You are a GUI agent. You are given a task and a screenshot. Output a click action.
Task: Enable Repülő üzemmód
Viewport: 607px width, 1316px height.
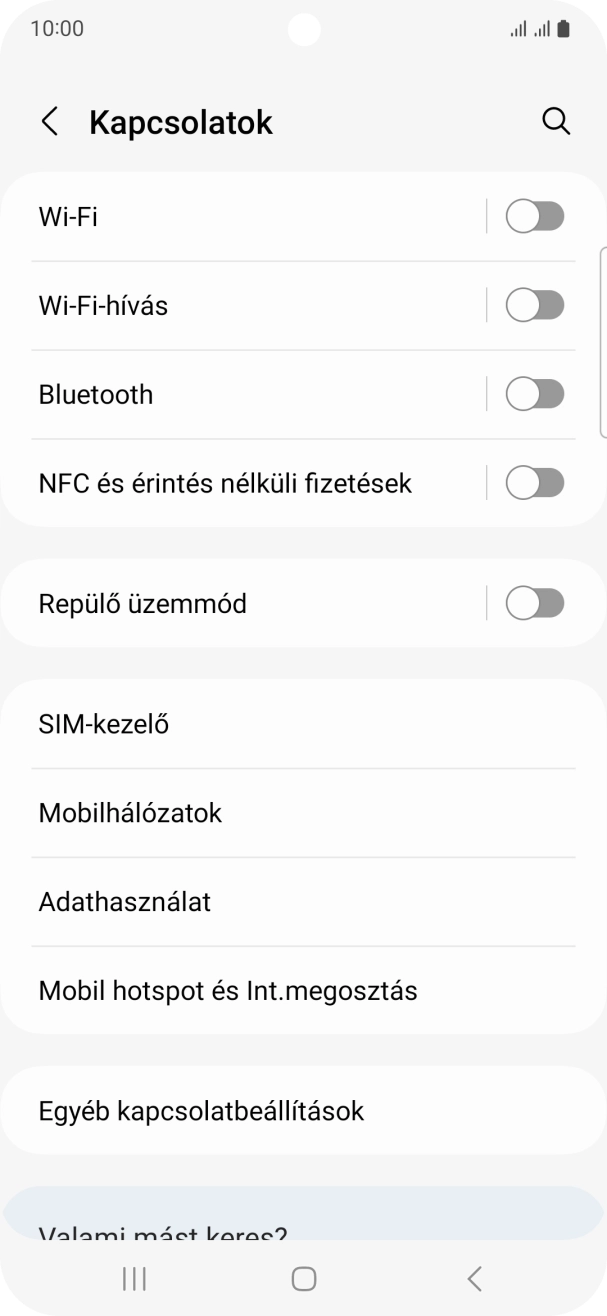(x=534, y=603)
